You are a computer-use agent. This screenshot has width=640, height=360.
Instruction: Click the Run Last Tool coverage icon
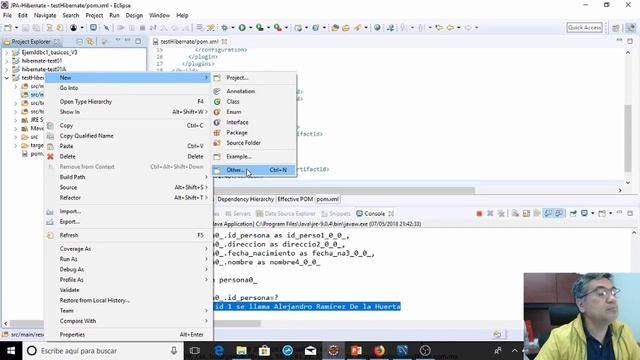click(260, 28)
